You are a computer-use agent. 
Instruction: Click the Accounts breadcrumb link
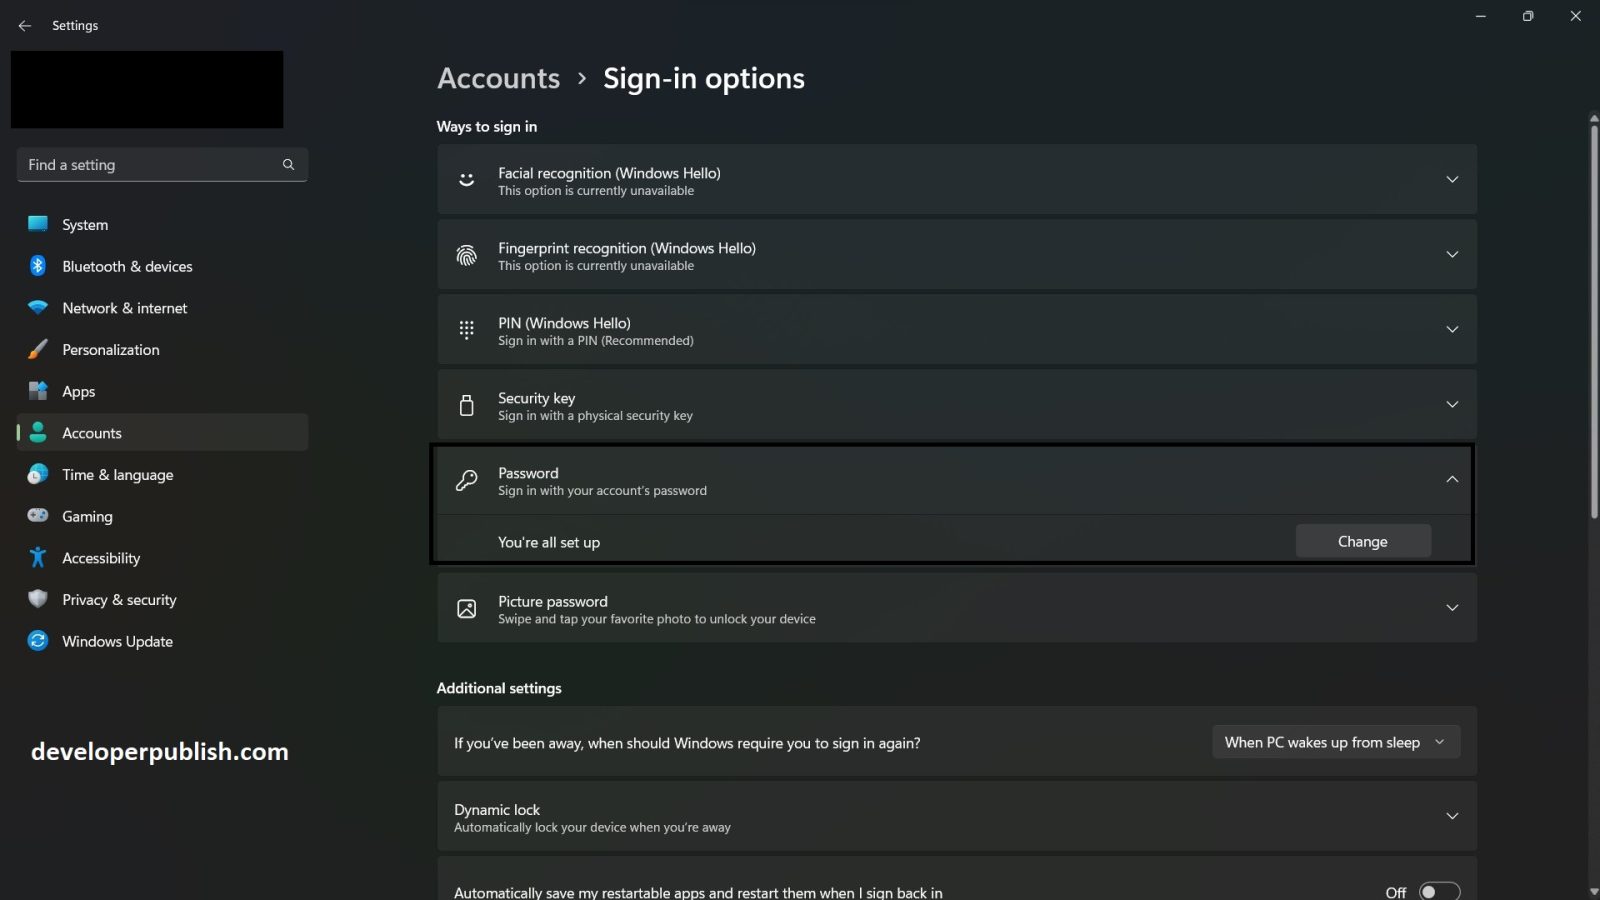pos(498,78)
